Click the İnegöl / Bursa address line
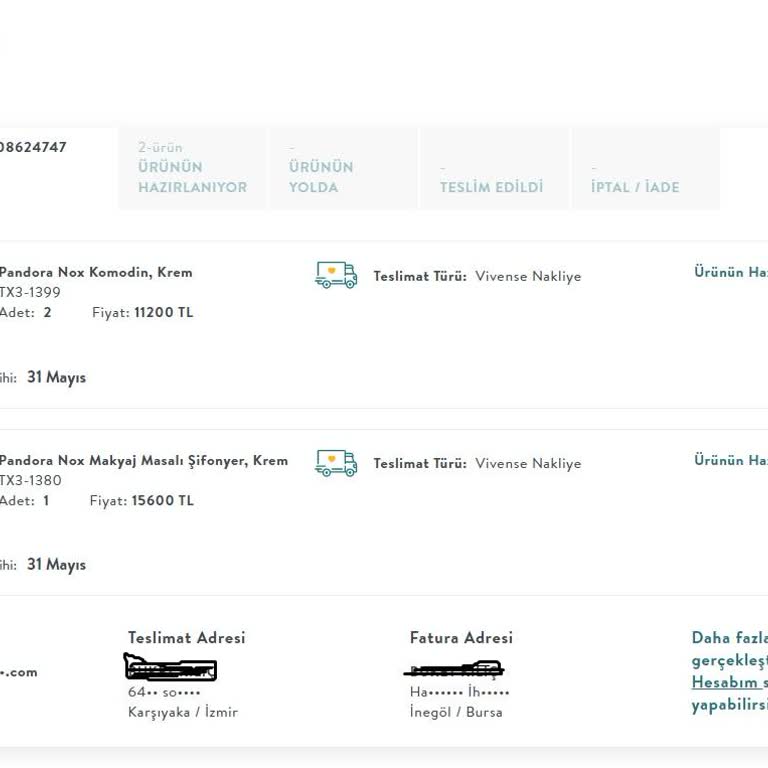Screen dimensions: 768x768 (x=456, y=712)
